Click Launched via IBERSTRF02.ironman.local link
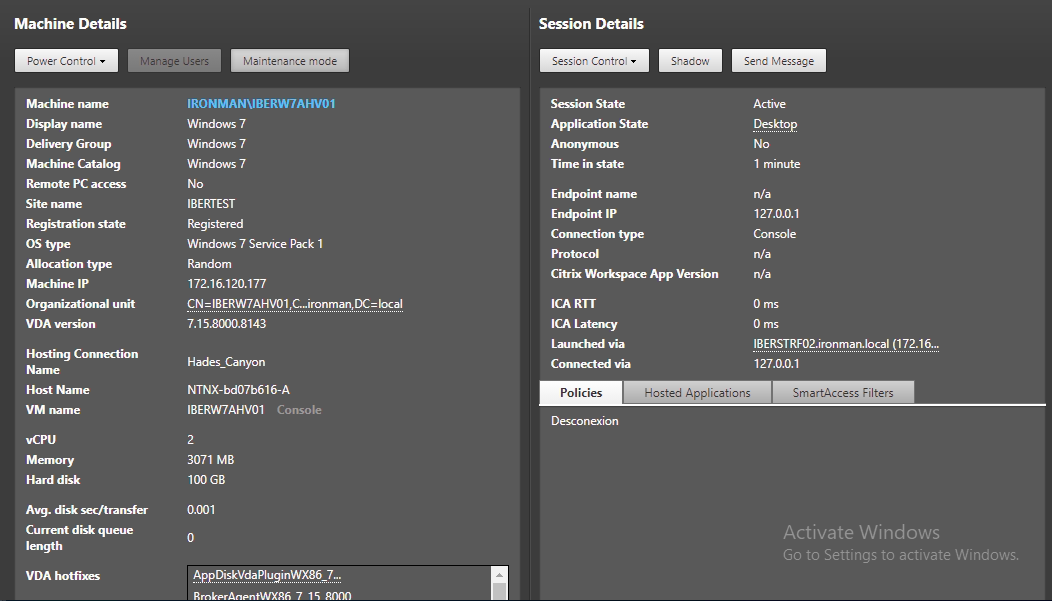This screenshot has width=1052, height=601. [x=845, y=344]
